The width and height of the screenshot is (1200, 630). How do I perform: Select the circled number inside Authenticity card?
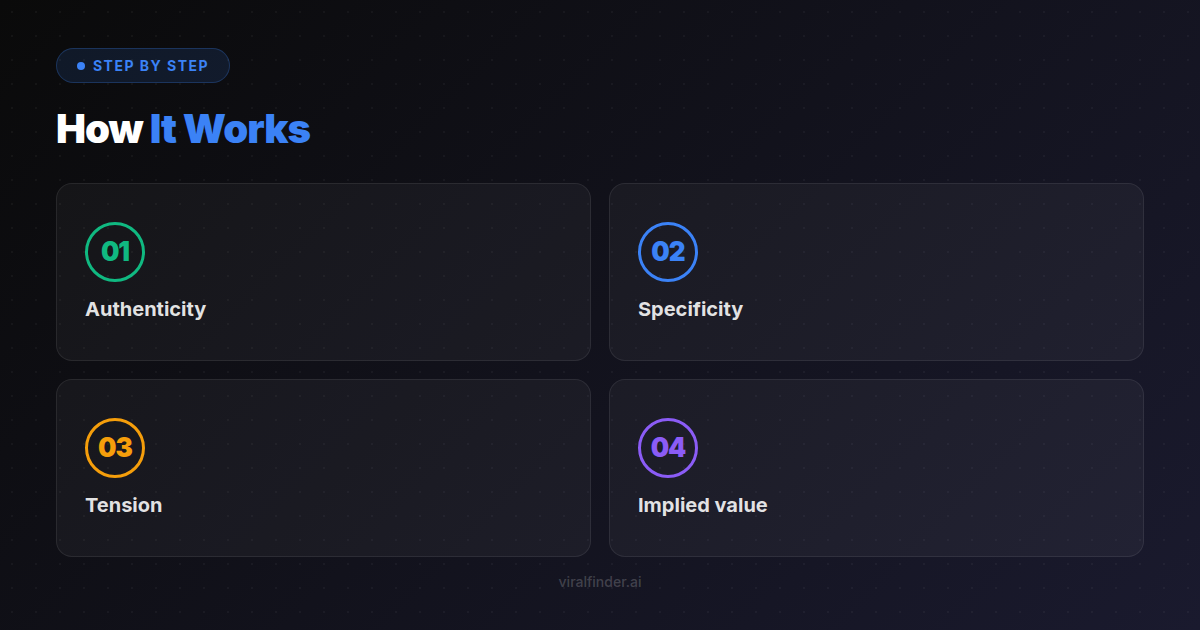click(x=116, y=252)
